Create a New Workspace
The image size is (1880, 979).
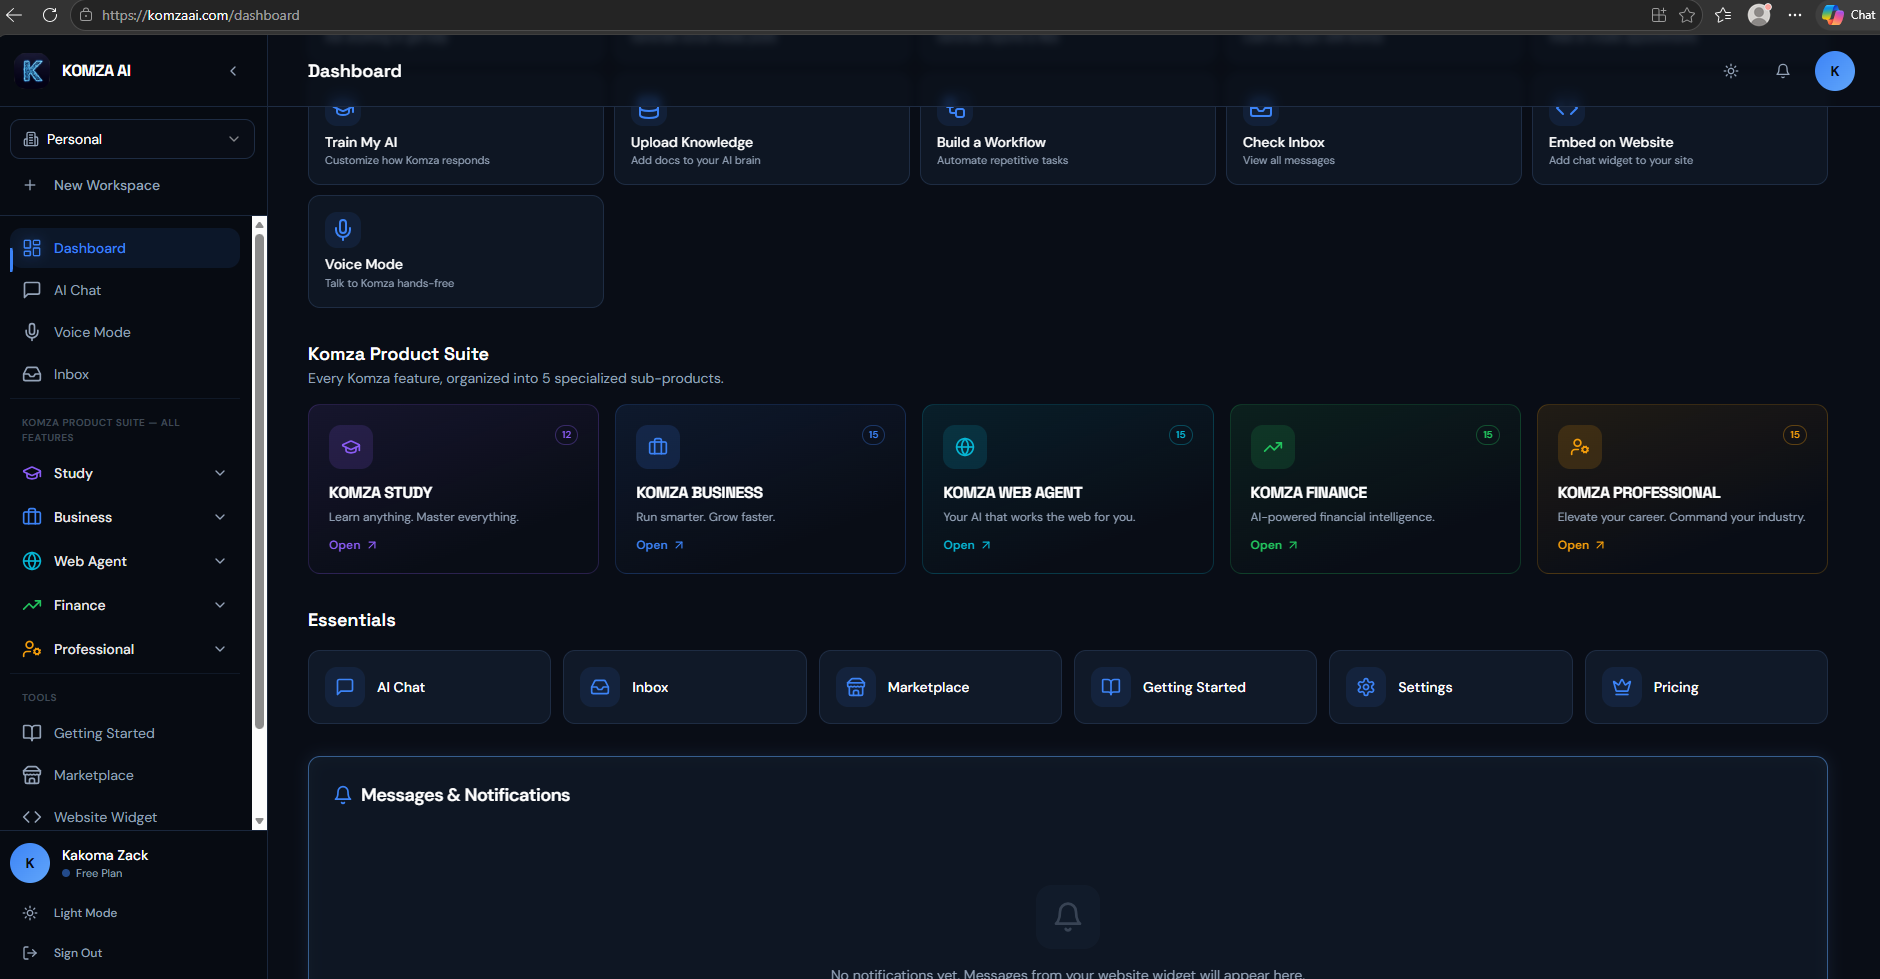(x=132, y=185)
